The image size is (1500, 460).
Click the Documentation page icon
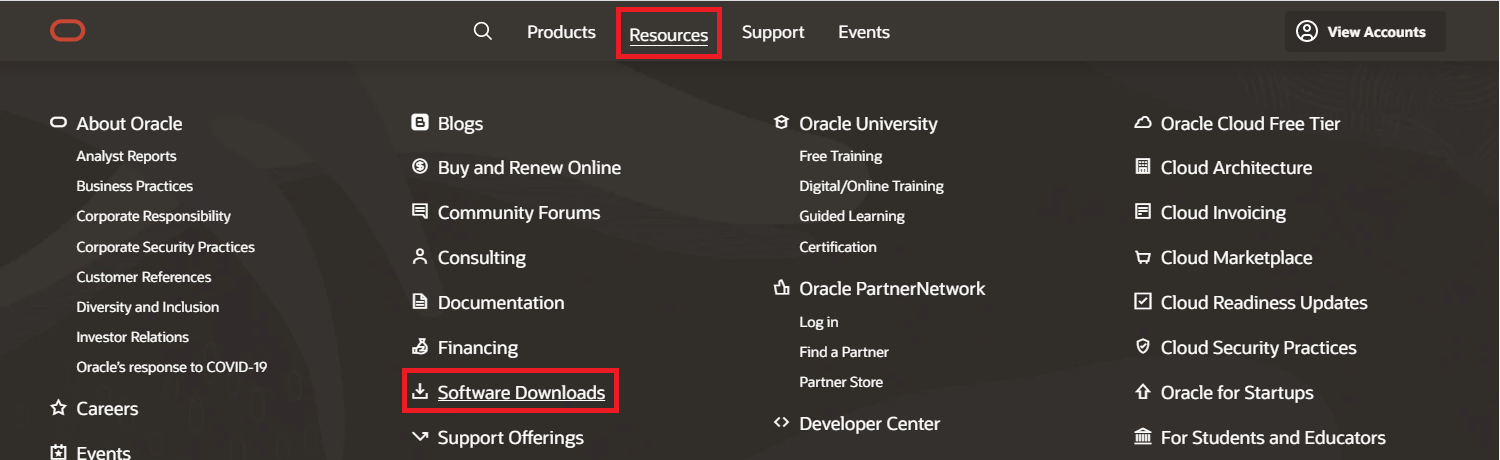click(420, 302)
